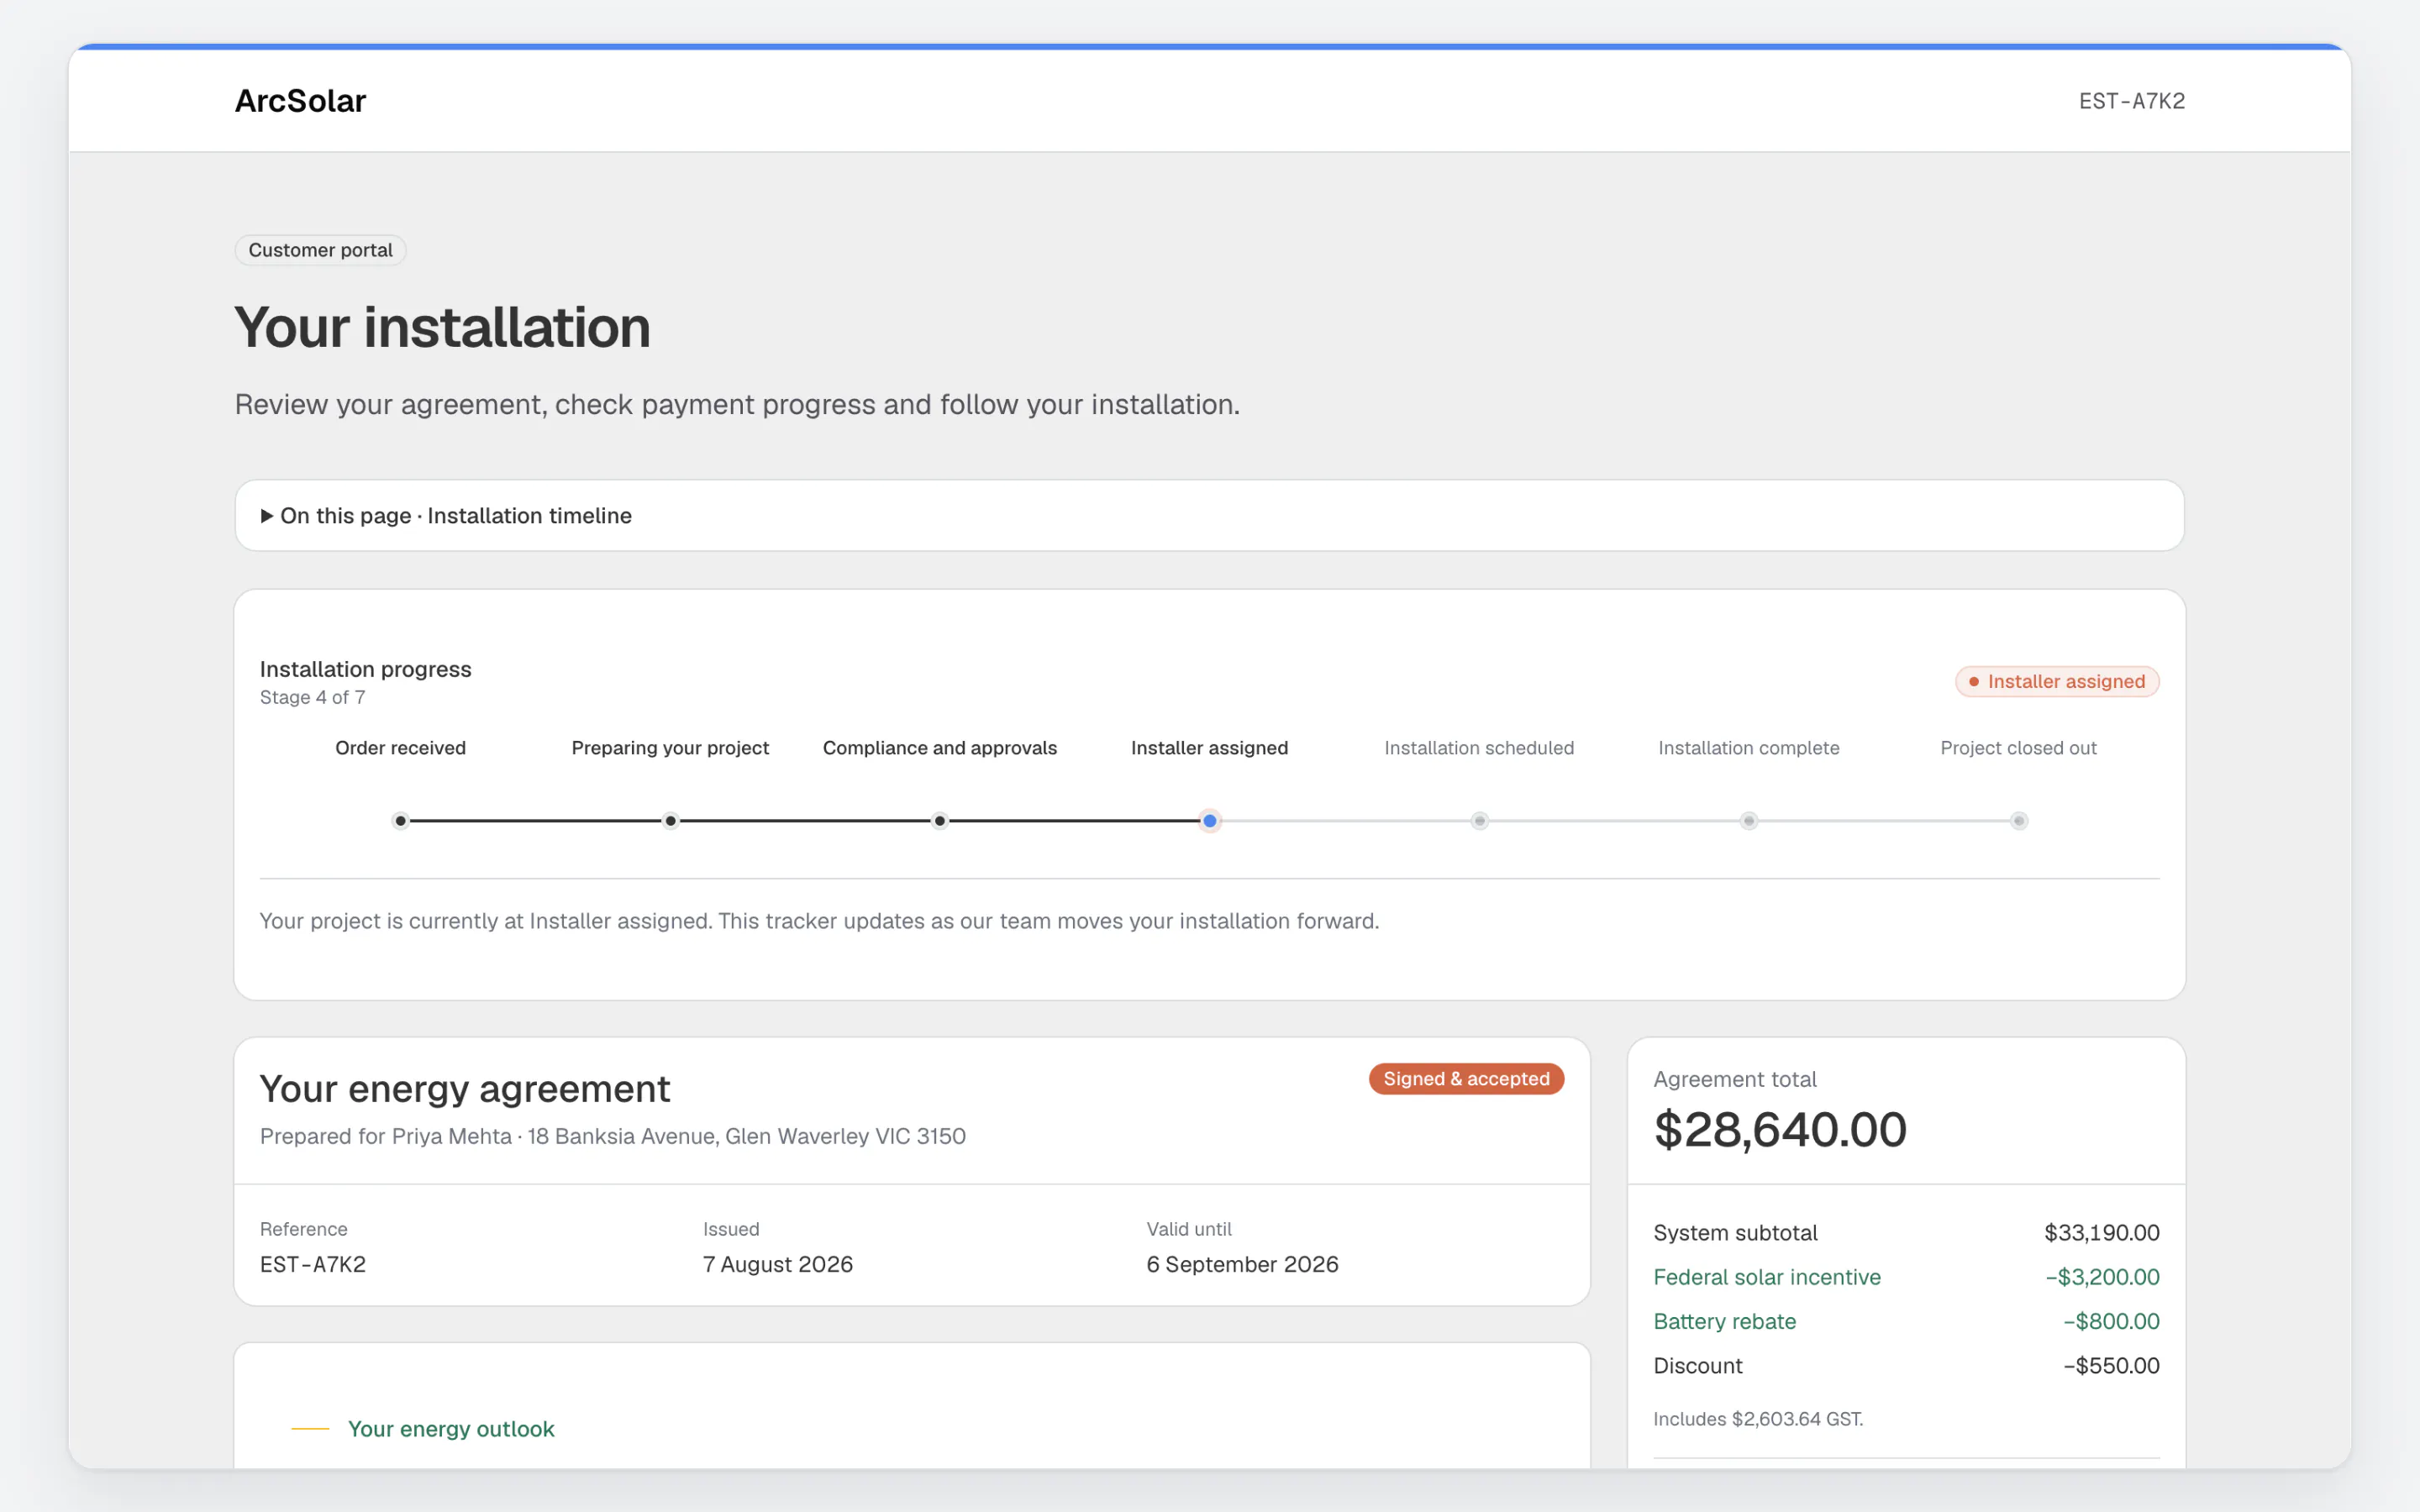Viewport: 2420px width, 1512px height.
Task: Click the $28,640.00 agreement total
Action: 1780,1130
